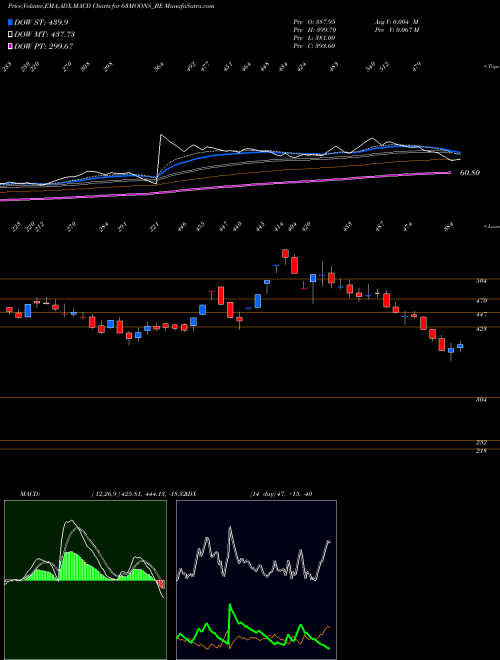The image size is (500, 660).
Task: Click the MACD (12,26,9) values text
Action: coord(141,494)
